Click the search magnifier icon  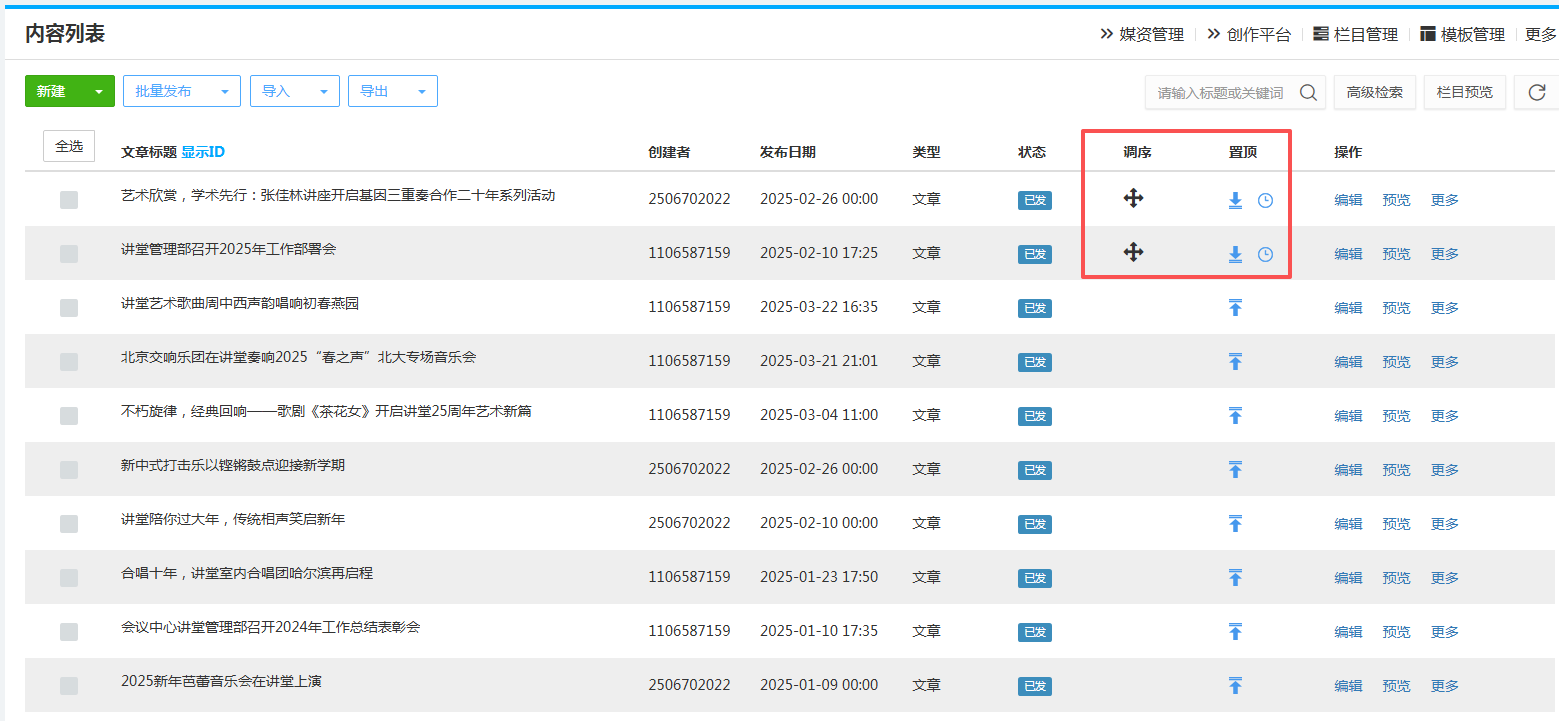click(x=1308, y=92)
